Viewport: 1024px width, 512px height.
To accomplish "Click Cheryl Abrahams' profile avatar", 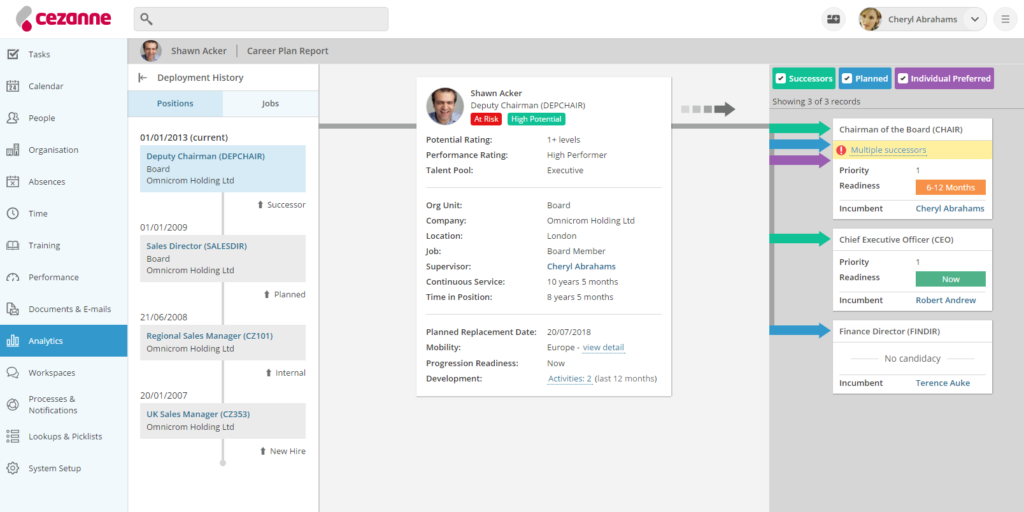I will coord(871,20).
